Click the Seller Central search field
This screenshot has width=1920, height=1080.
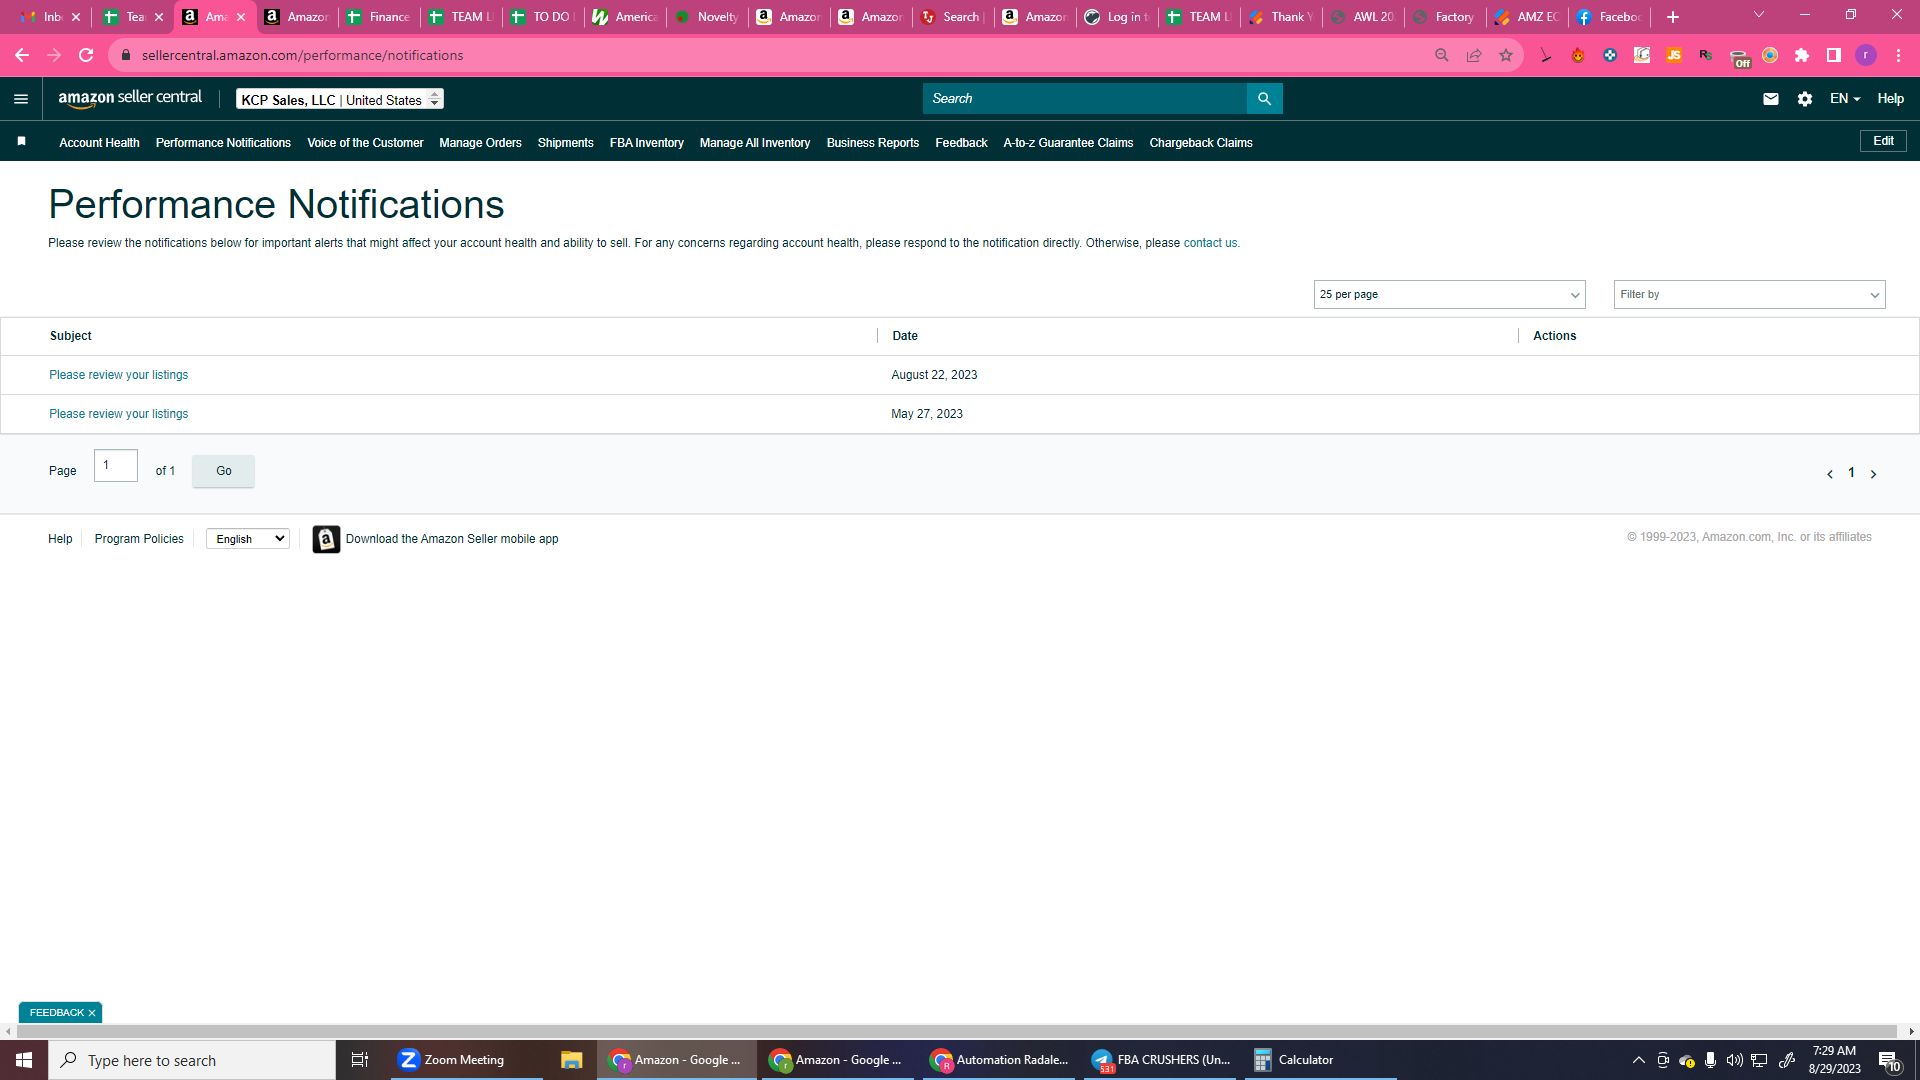point(1085,99)
